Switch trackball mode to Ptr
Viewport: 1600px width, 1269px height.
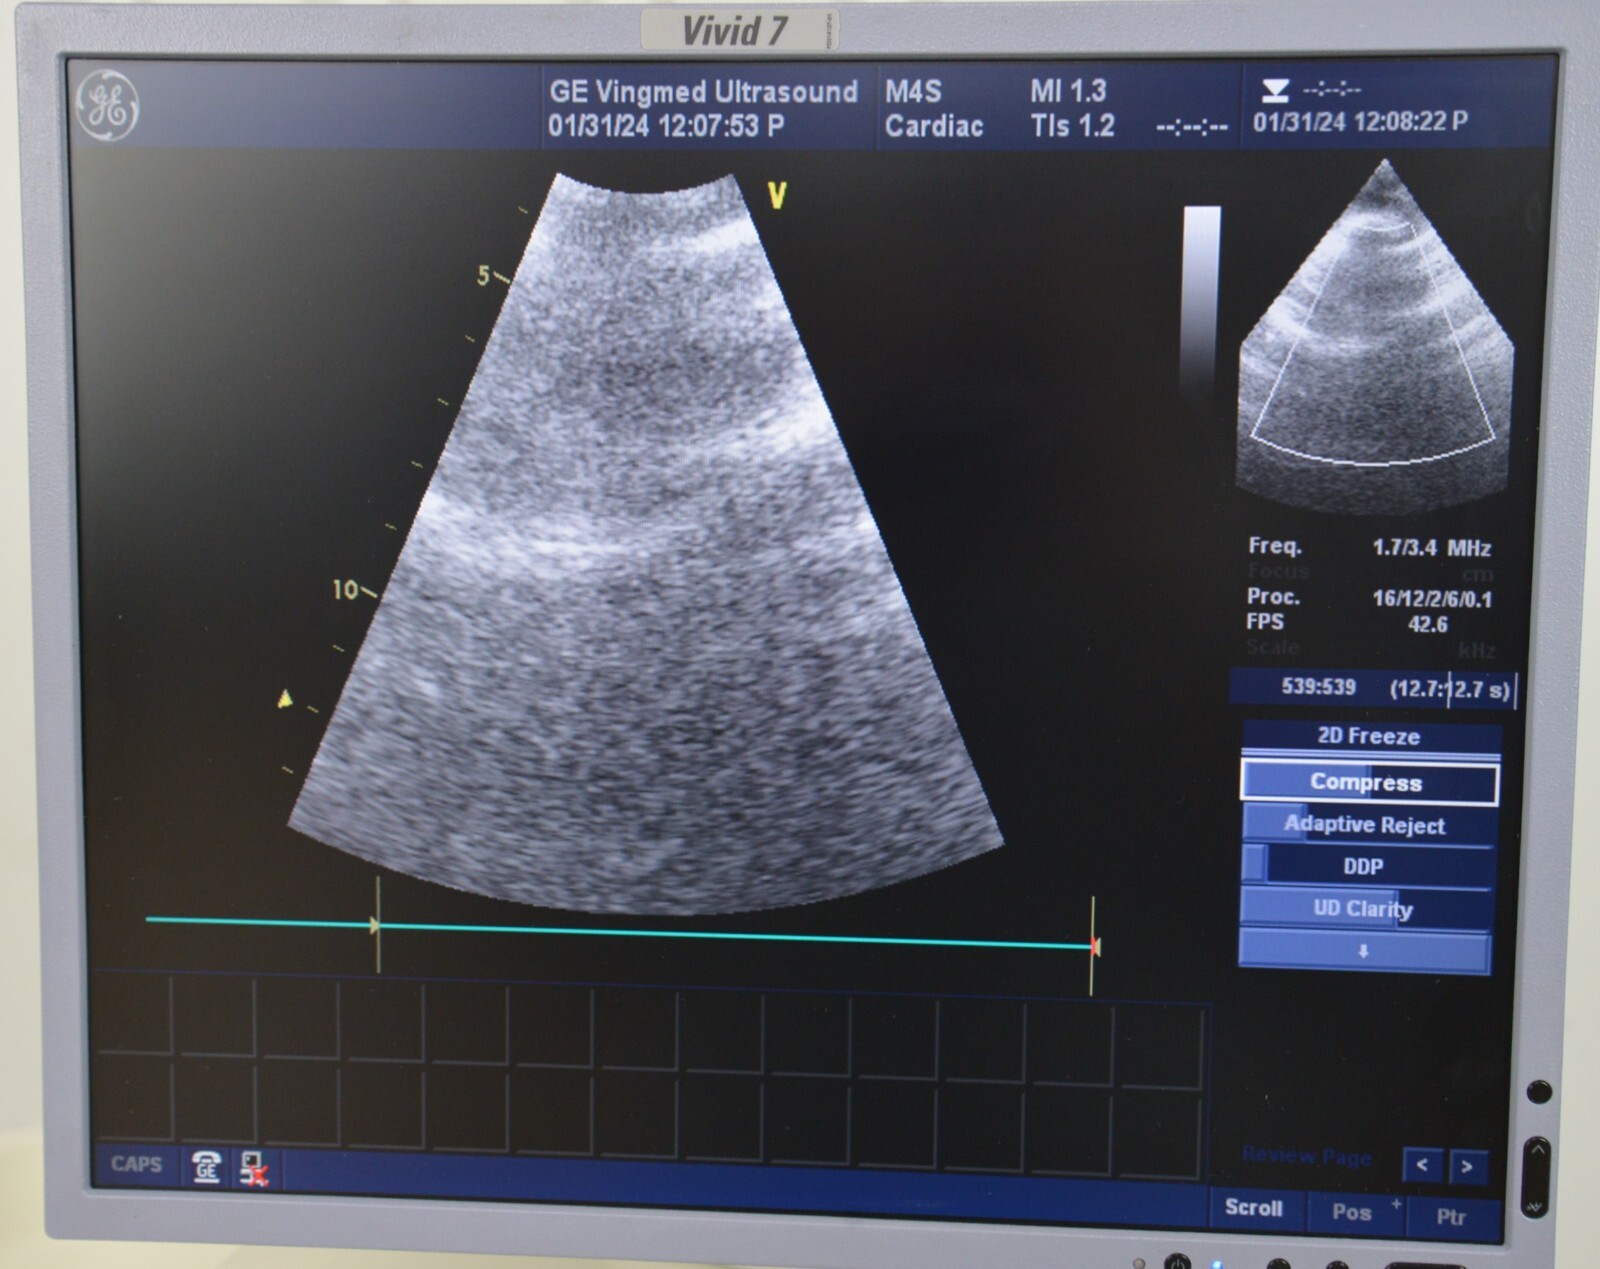[1451, 1216]
